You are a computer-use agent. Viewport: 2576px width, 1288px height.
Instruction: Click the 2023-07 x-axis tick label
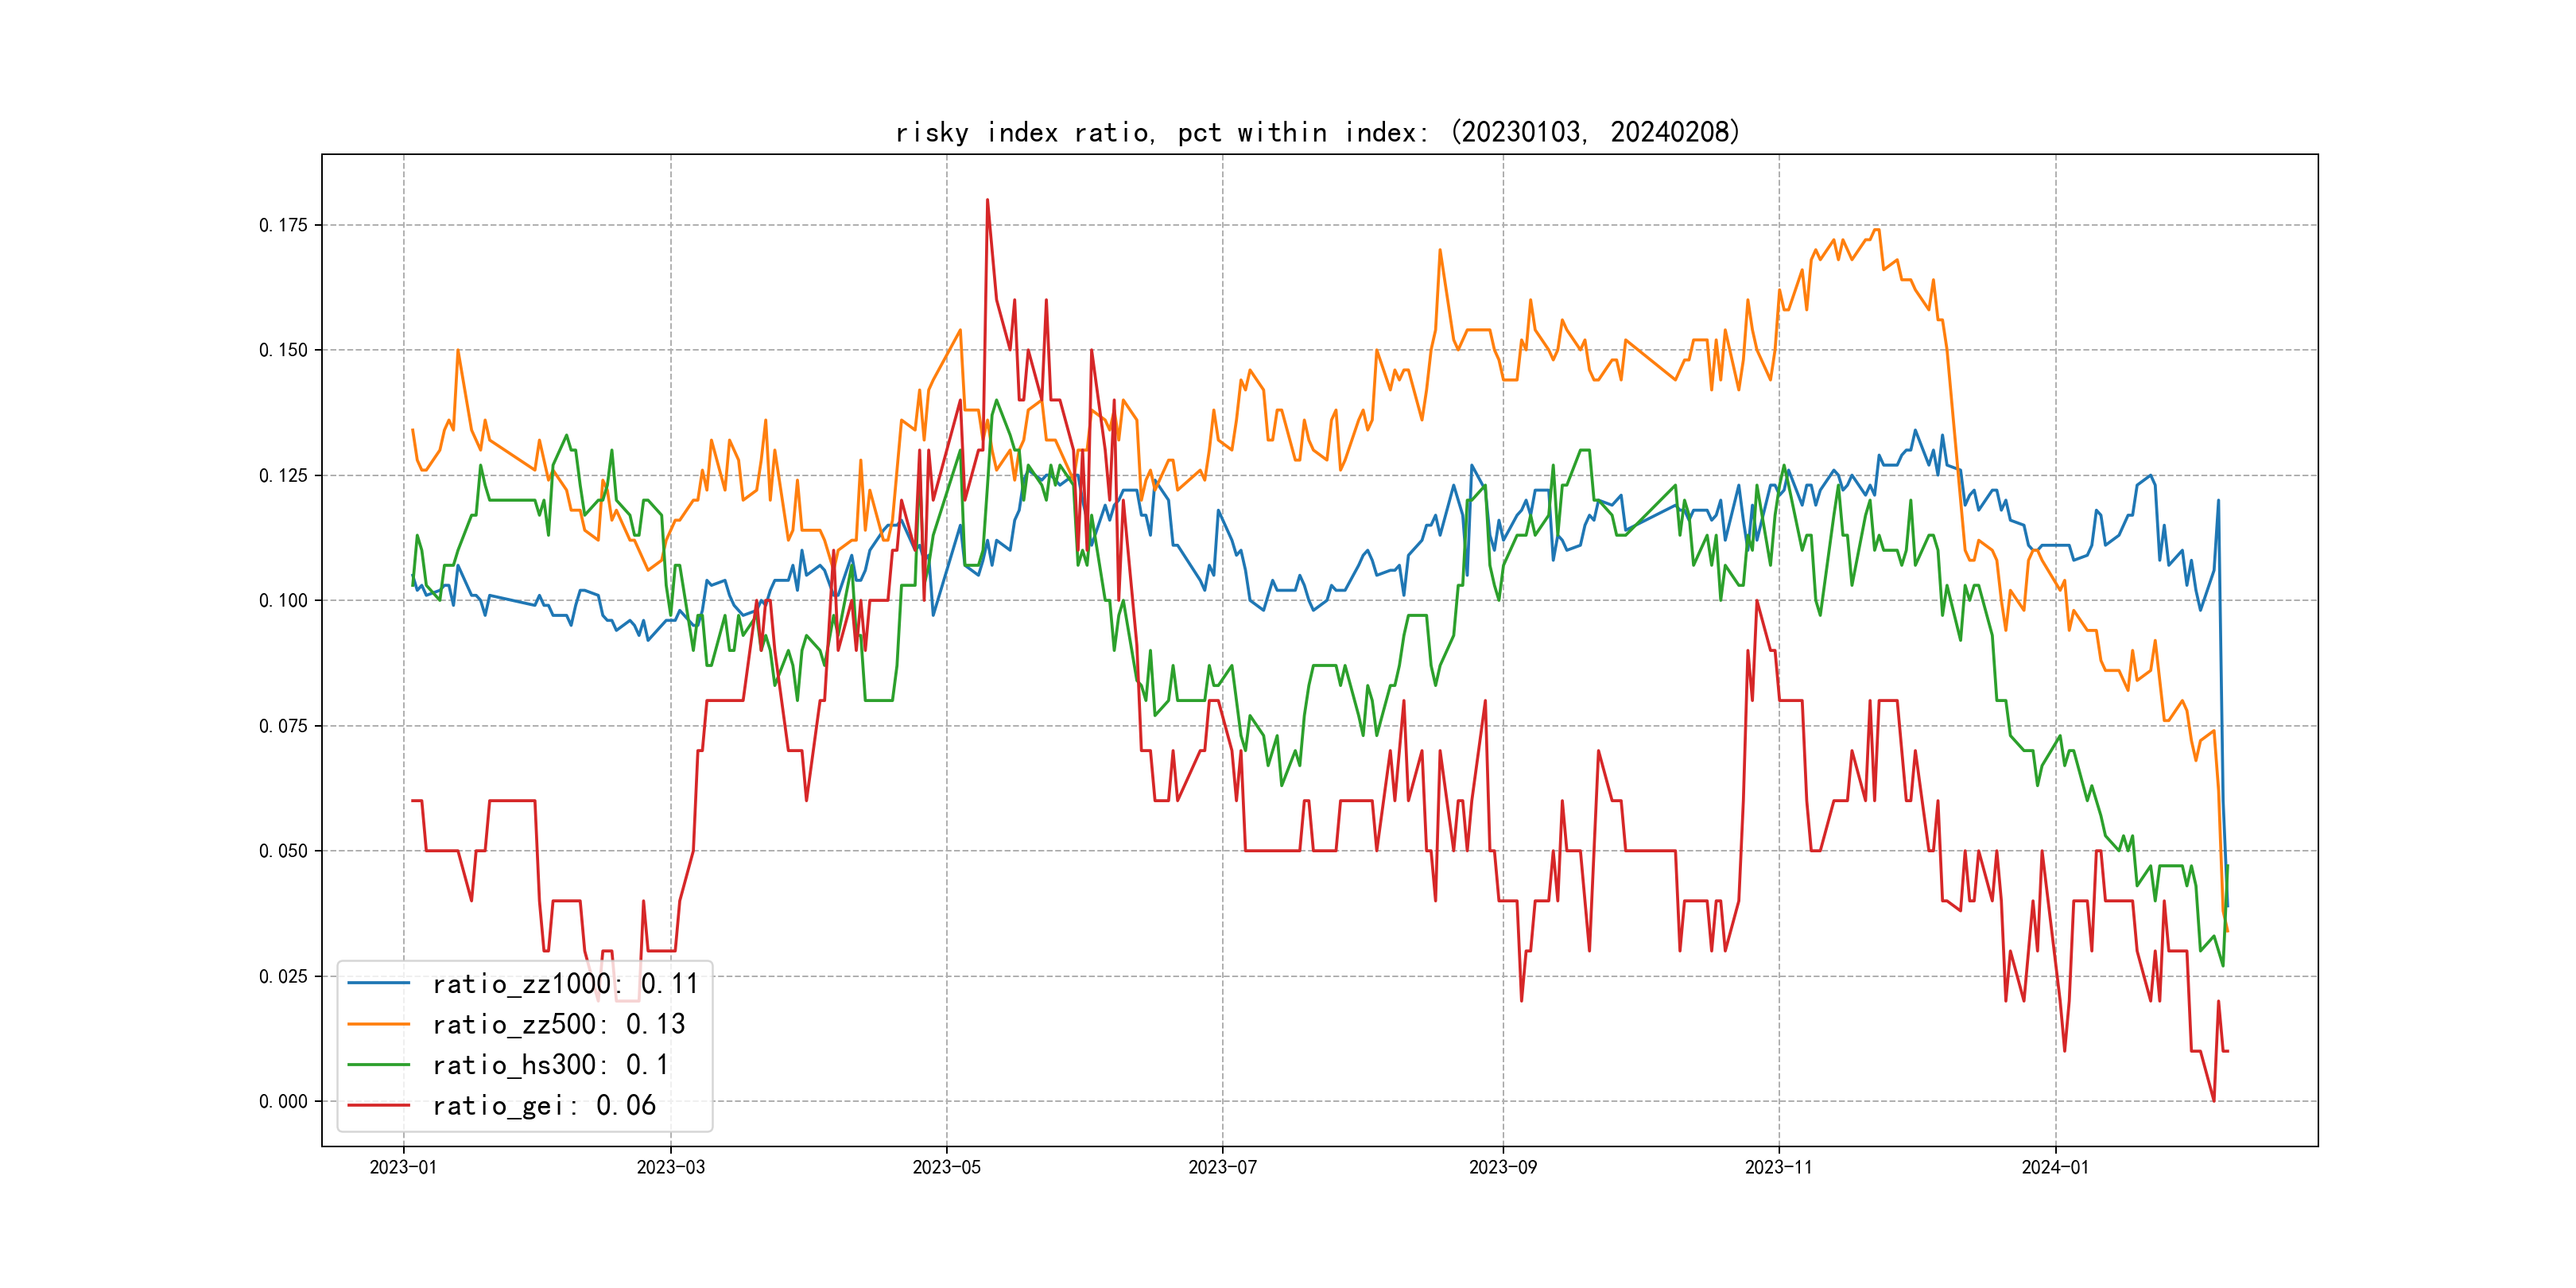pos(1222,1167)
